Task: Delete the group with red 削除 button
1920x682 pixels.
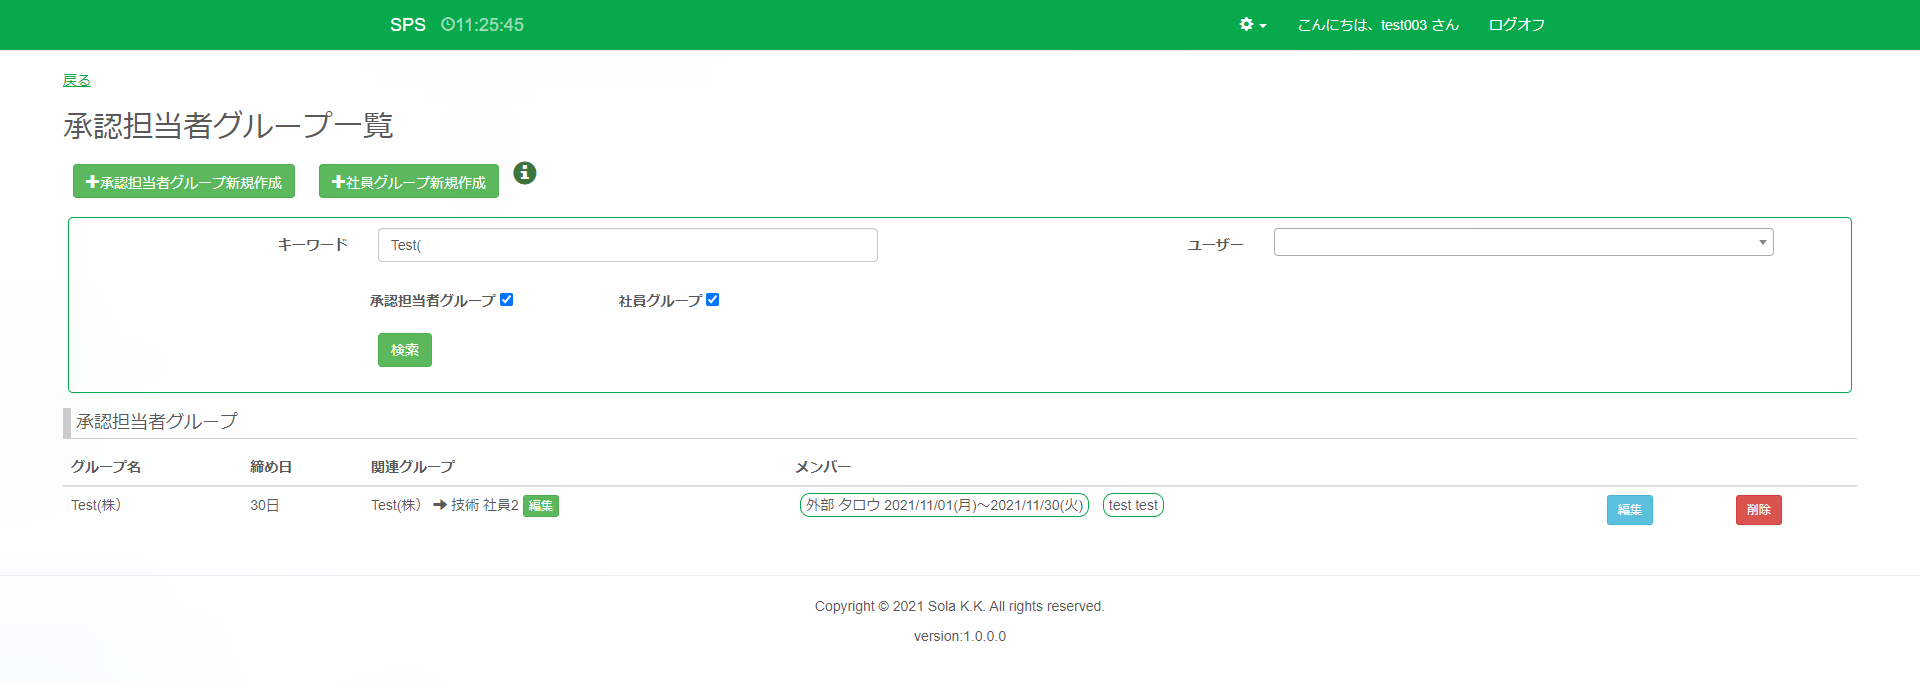Action: [1758, 510]
